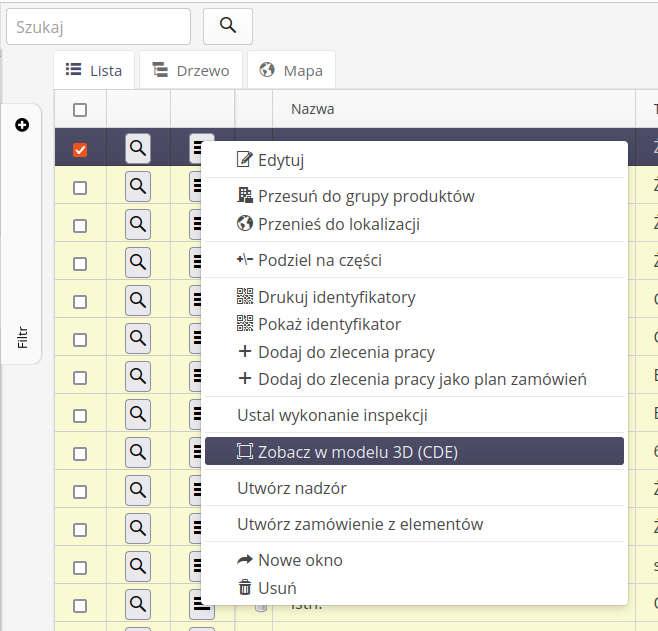Click the Nazwa column header
The width and height of the screenshot is (658, 631).
pos(312,109)
